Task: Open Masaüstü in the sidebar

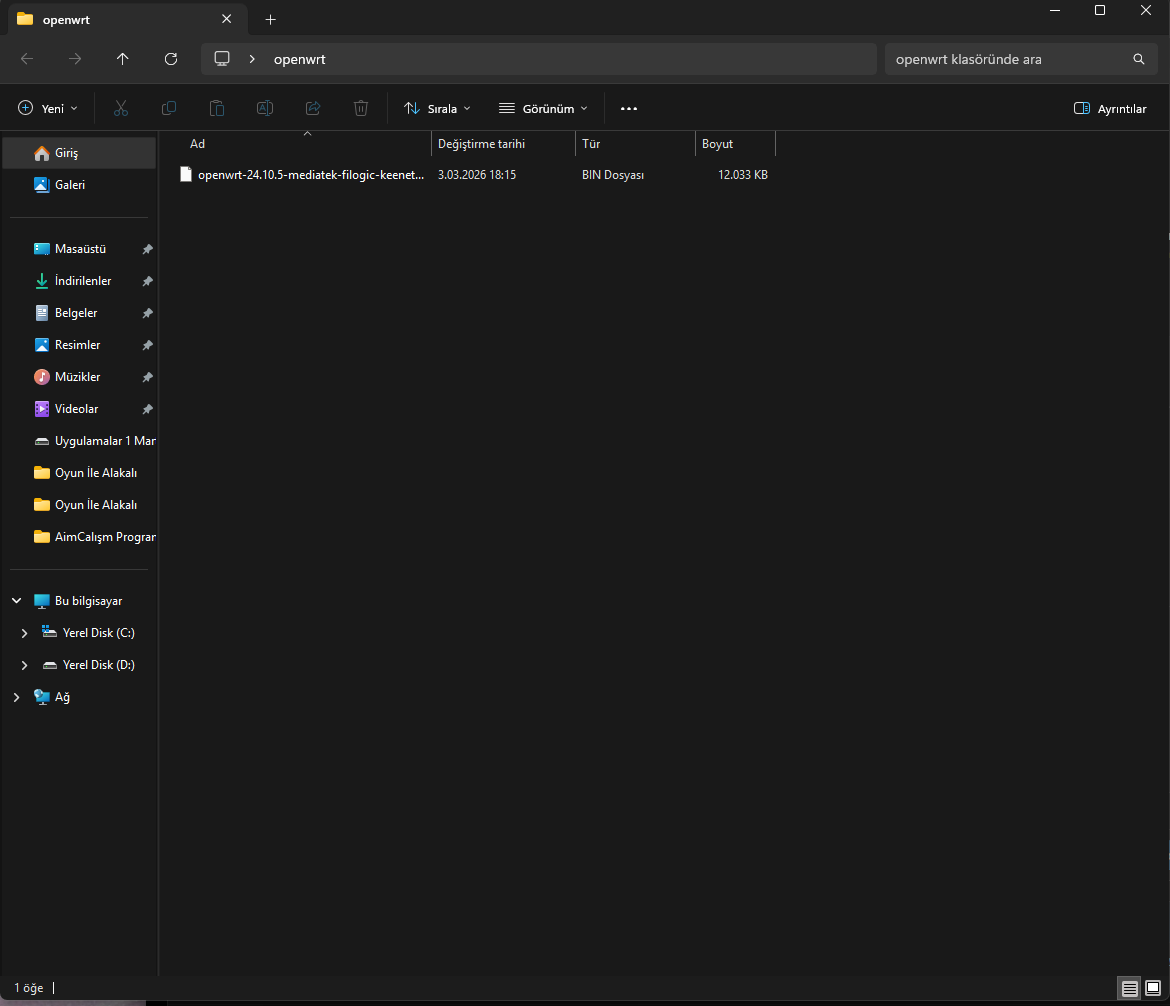Action: point(79,249)
